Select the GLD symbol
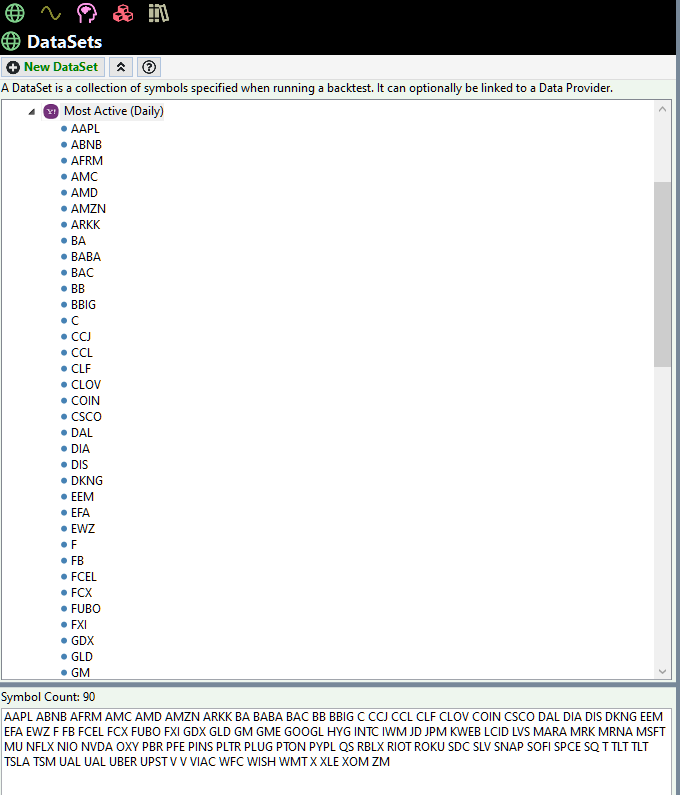This screenshot has height=795, width=680. (82, 656)
